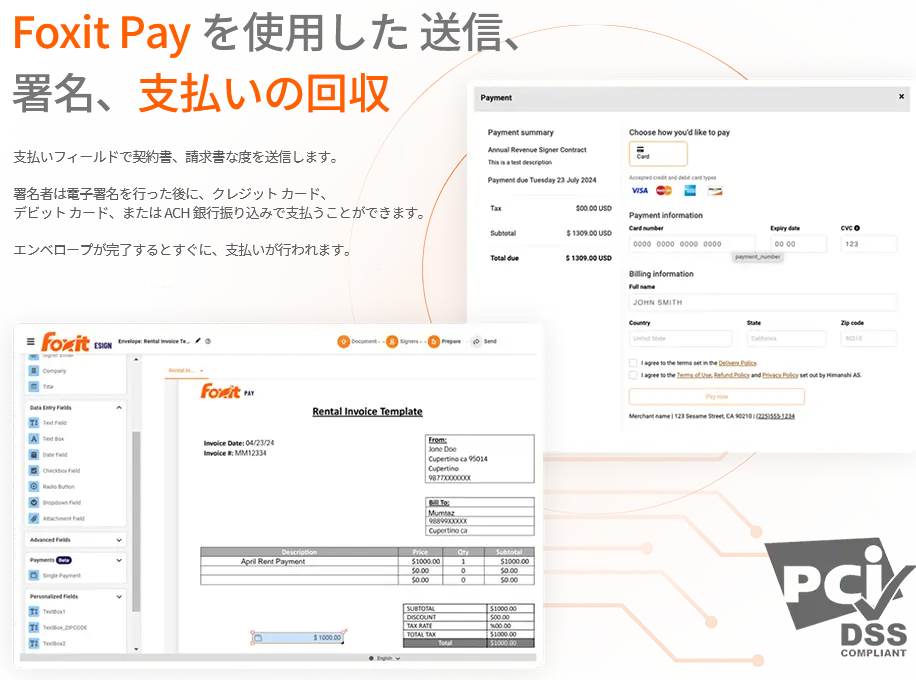
Task: Click the Send step label
Action: pos(490,341)
